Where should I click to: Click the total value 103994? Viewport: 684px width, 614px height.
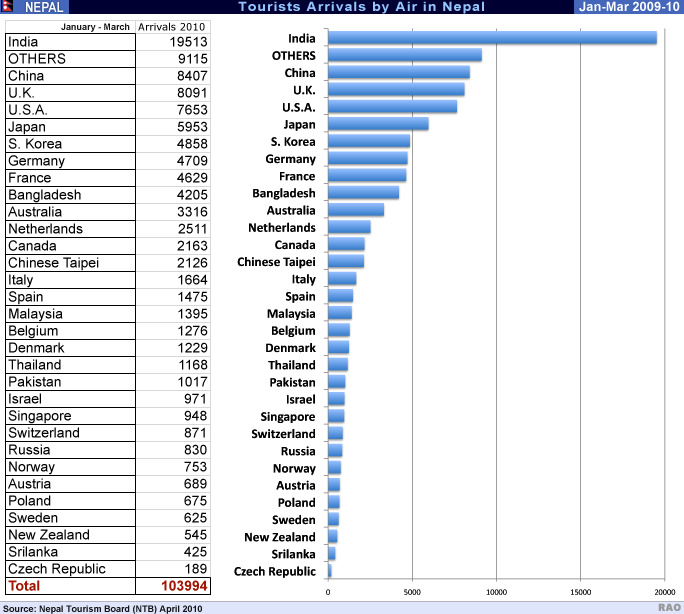[x=184, y=586]
